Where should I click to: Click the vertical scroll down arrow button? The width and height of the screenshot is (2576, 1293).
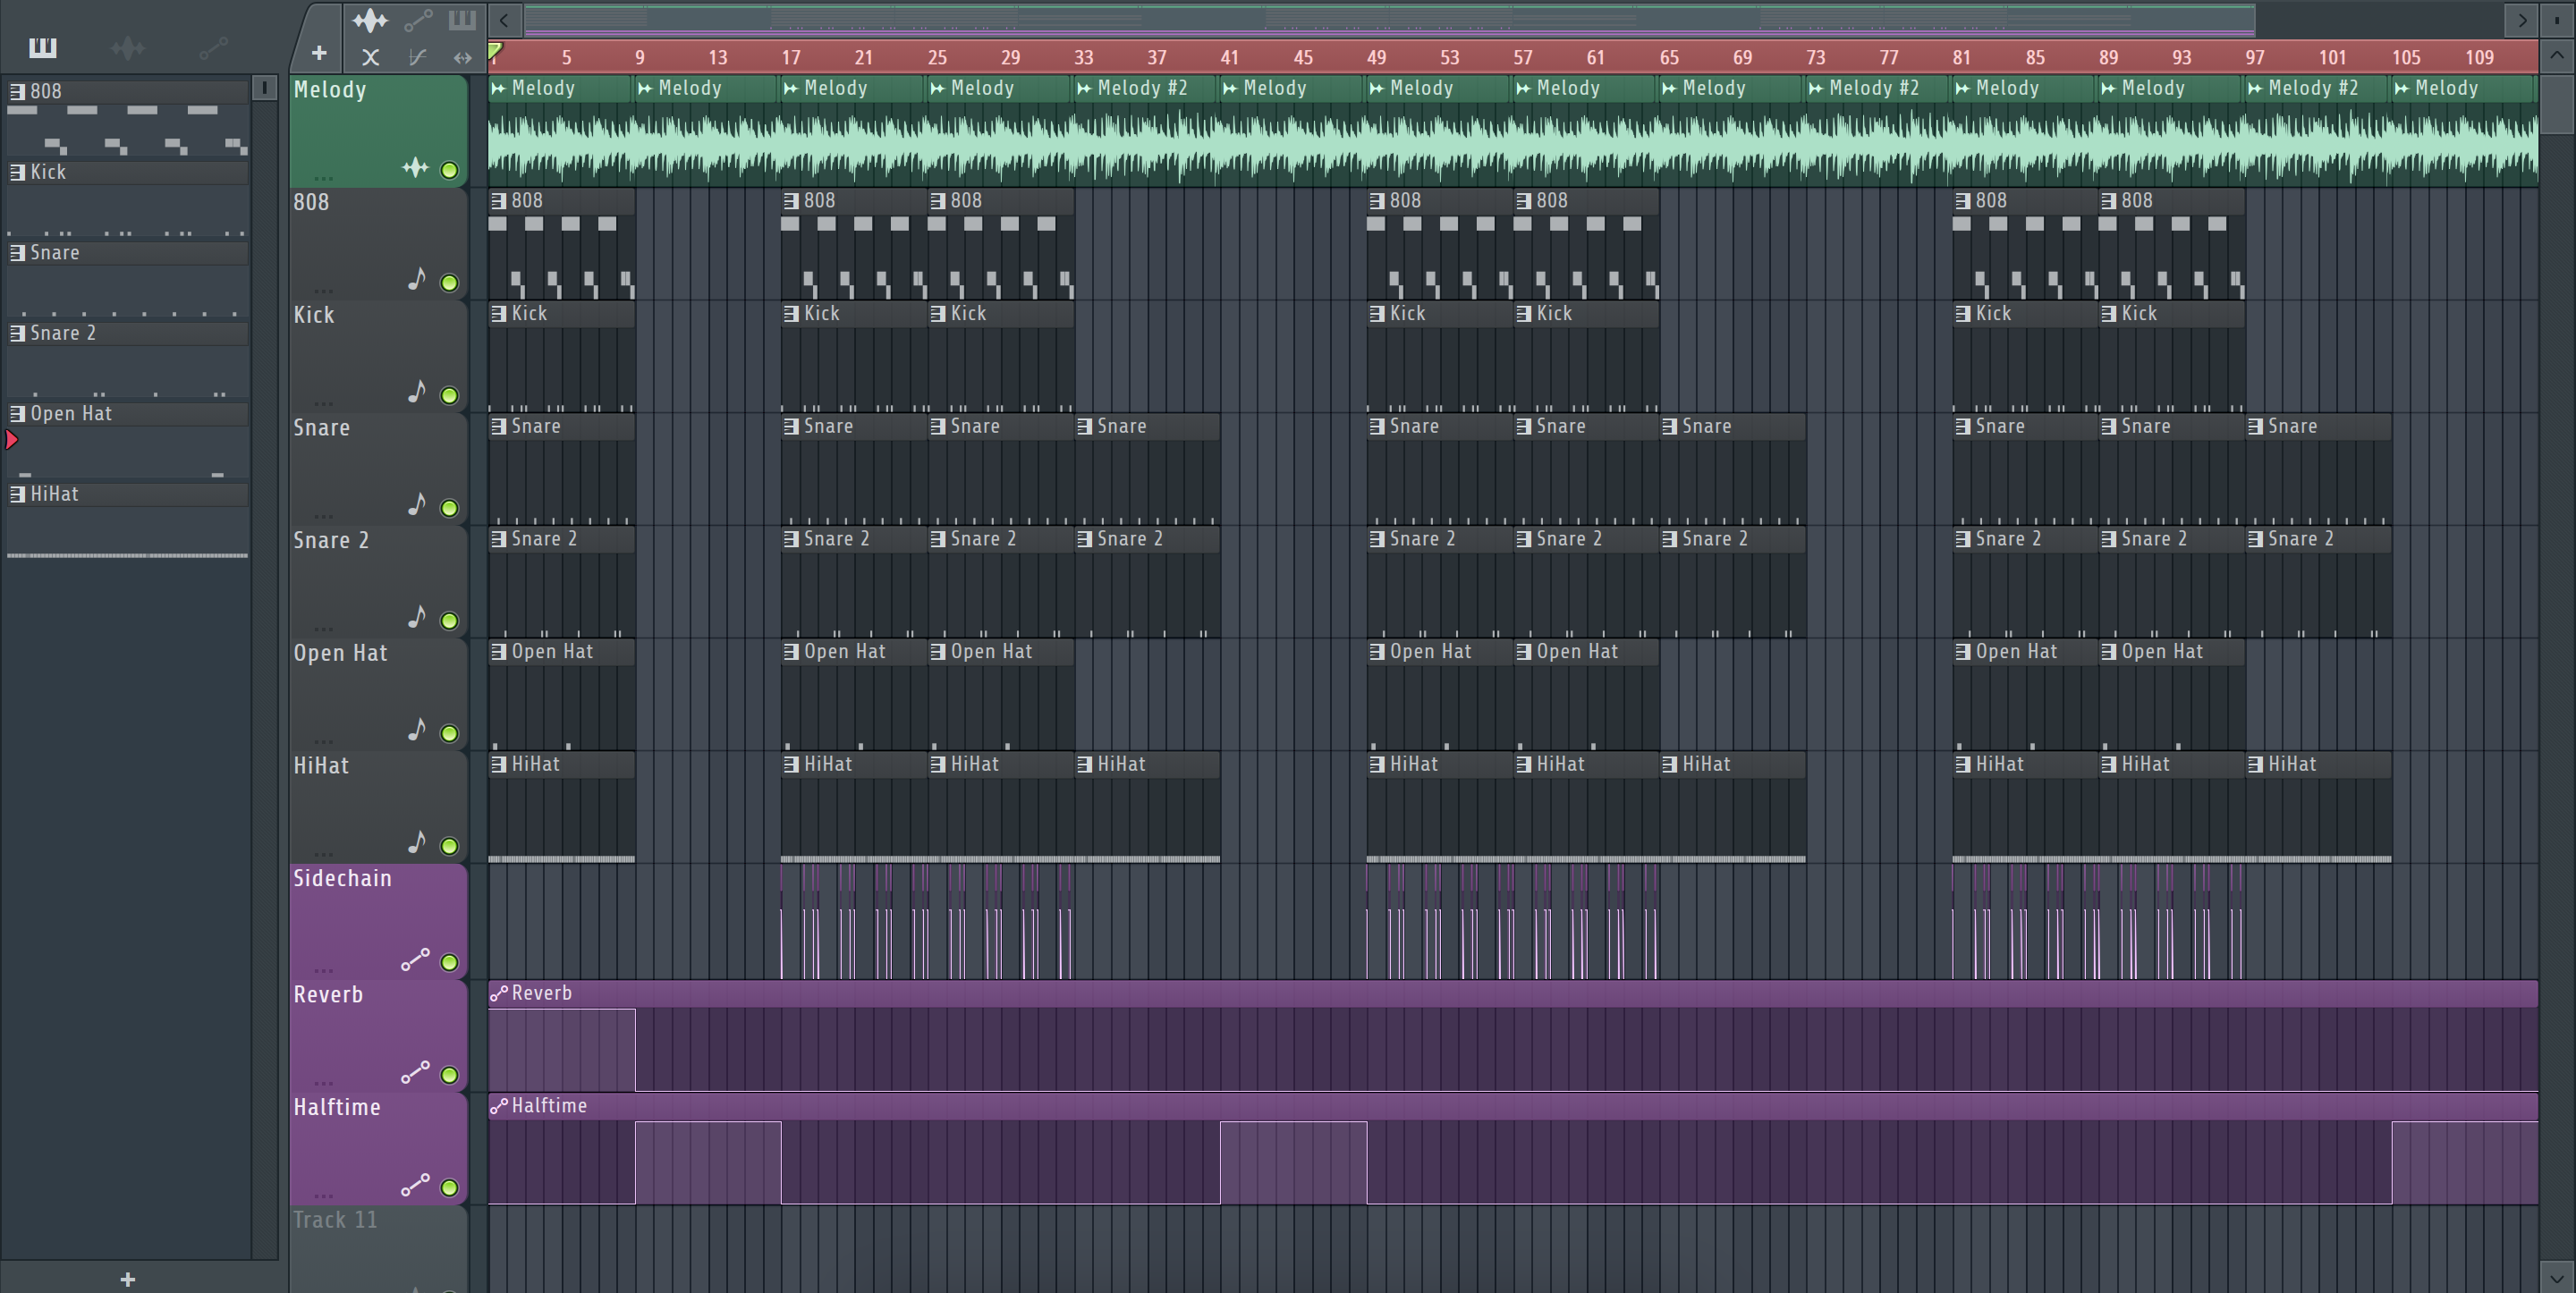2556,1276
